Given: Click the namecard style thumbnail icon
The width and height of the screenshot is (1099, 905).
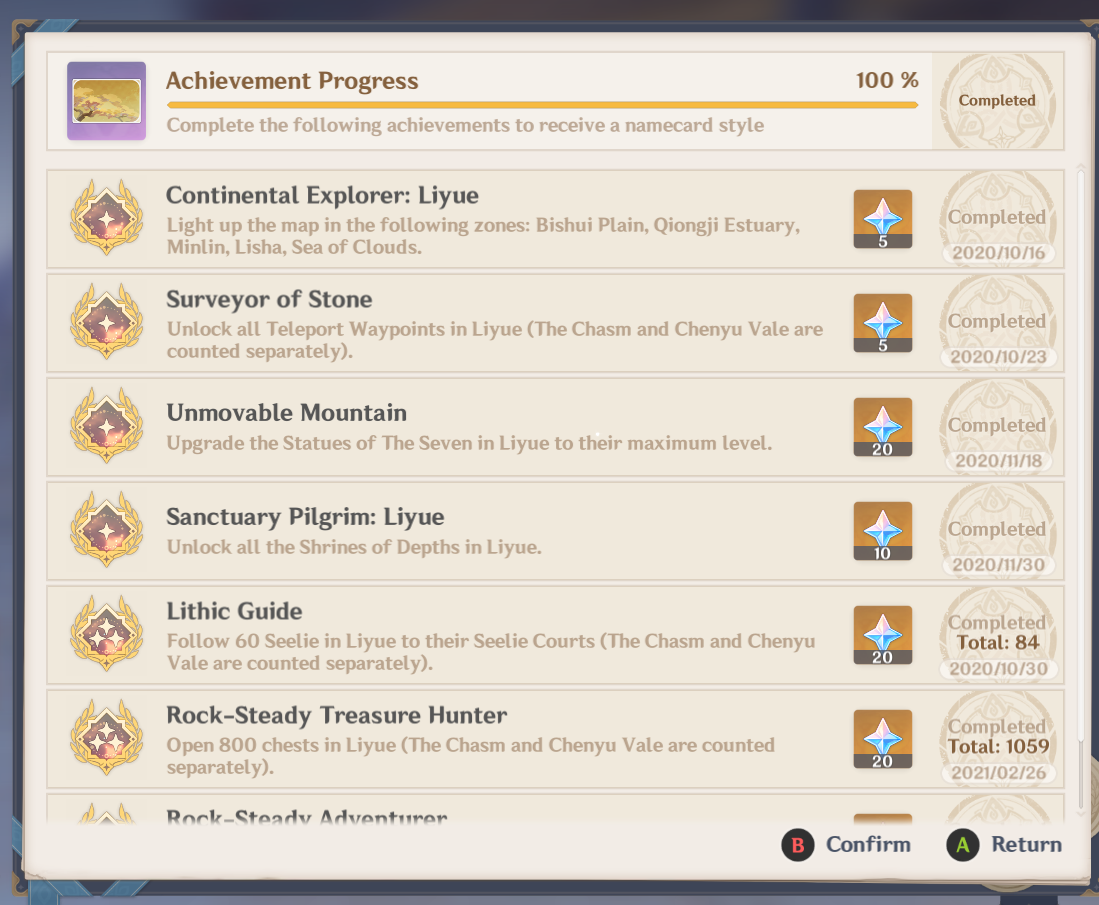Looking at the screenshot, I should pos(107,101).
